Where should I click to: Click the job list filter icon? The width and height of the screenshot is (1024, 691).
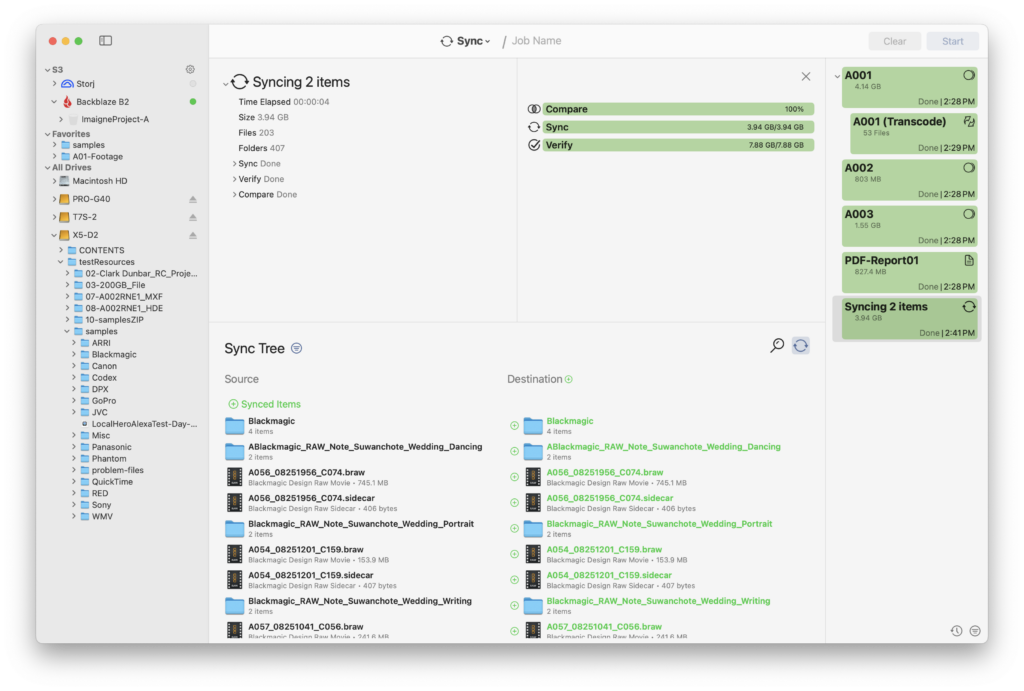point(975,631)
